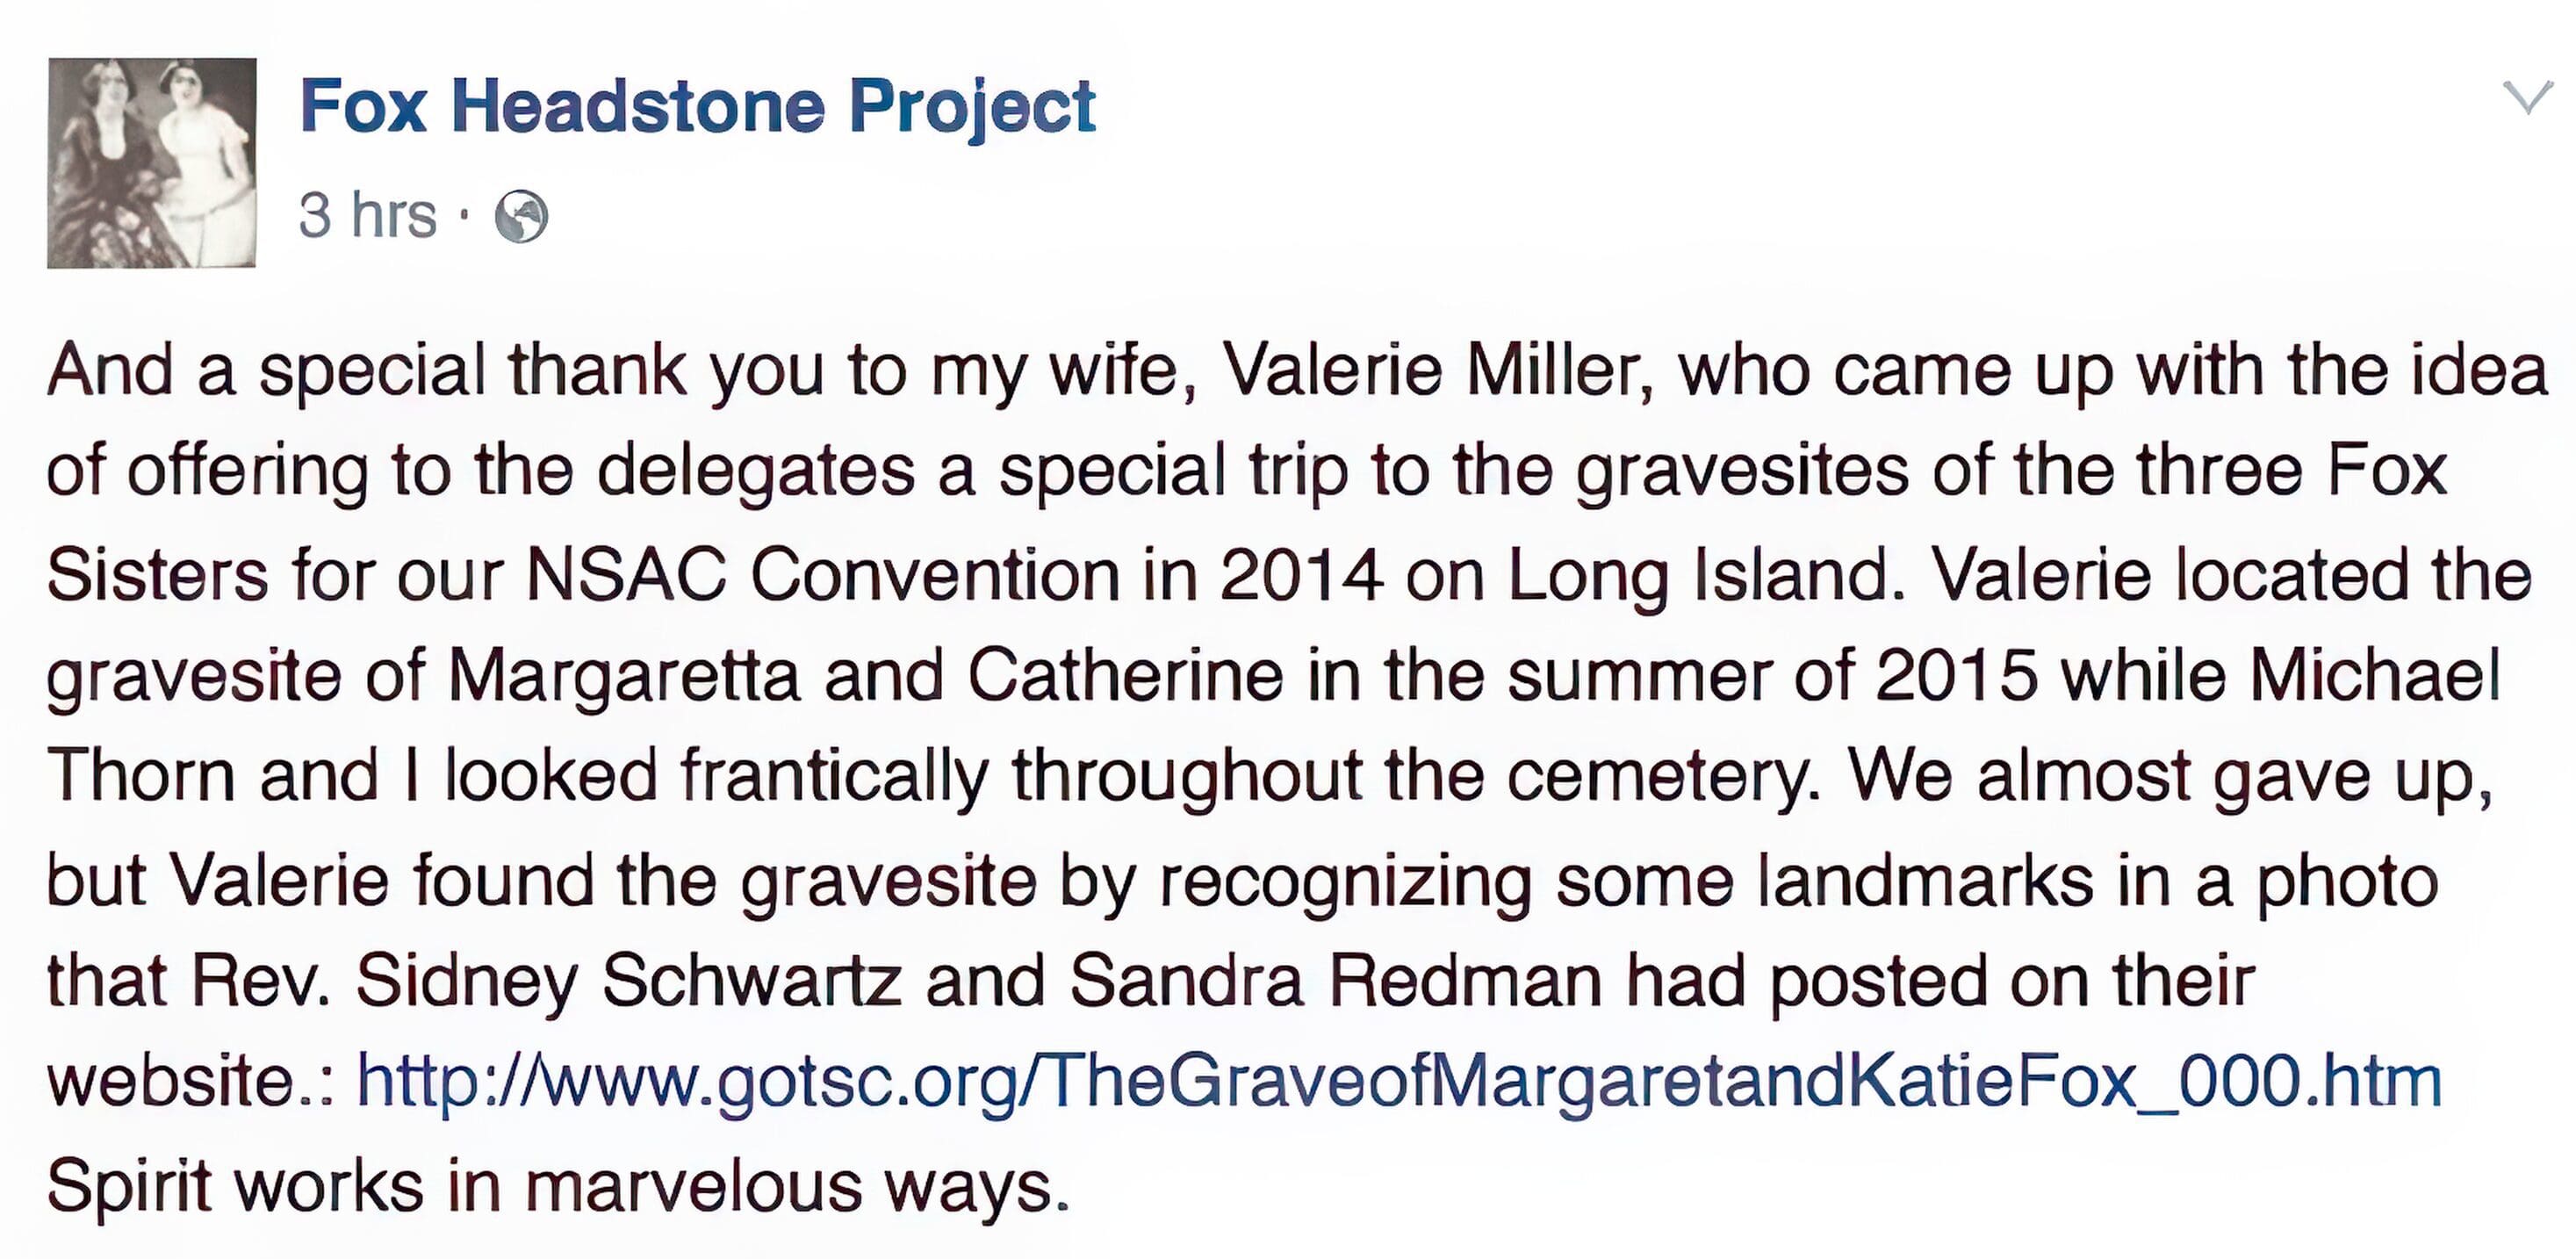2576x1259 pixels.
Task: Click the words NSAC Convention
Action: tap(823, 576)
